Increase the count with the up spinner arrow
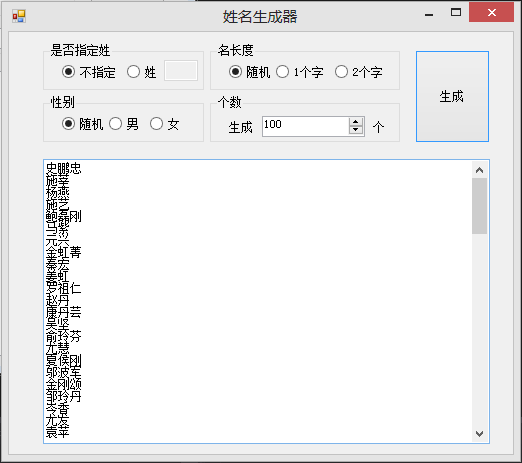Image resolution: width=522 pixels, height=463 pixels. (356, 122)
